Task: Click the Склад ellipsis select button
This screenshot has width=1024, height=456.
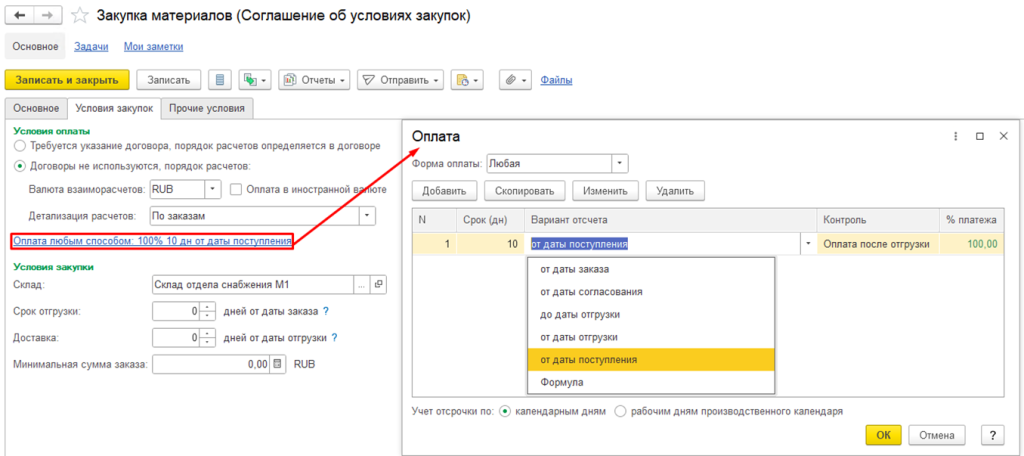Action: click(362, 285)
